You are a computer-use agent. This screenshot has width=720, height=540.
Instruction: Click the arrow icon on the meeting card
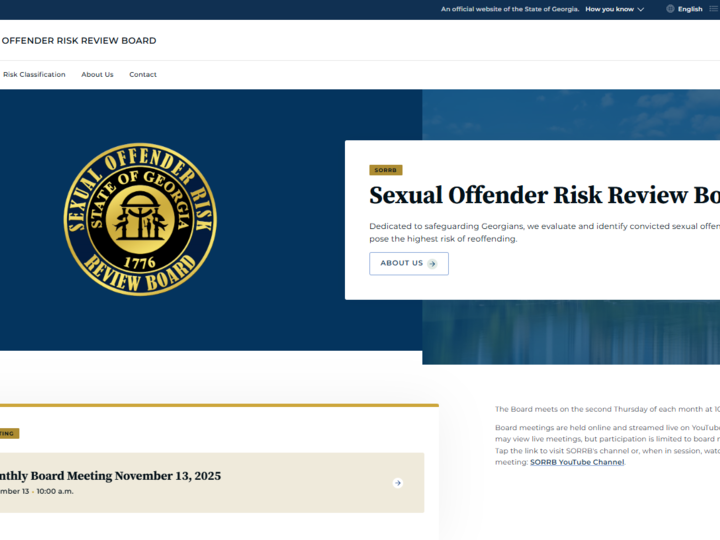pos(398,483)
